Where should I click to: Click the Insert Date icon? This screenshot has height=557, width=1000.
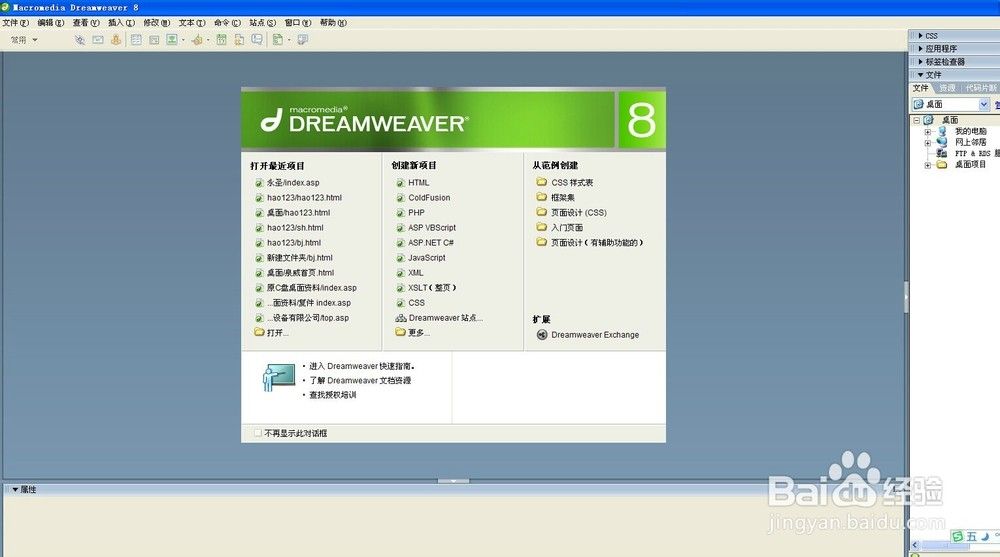[x=221, y=40]
